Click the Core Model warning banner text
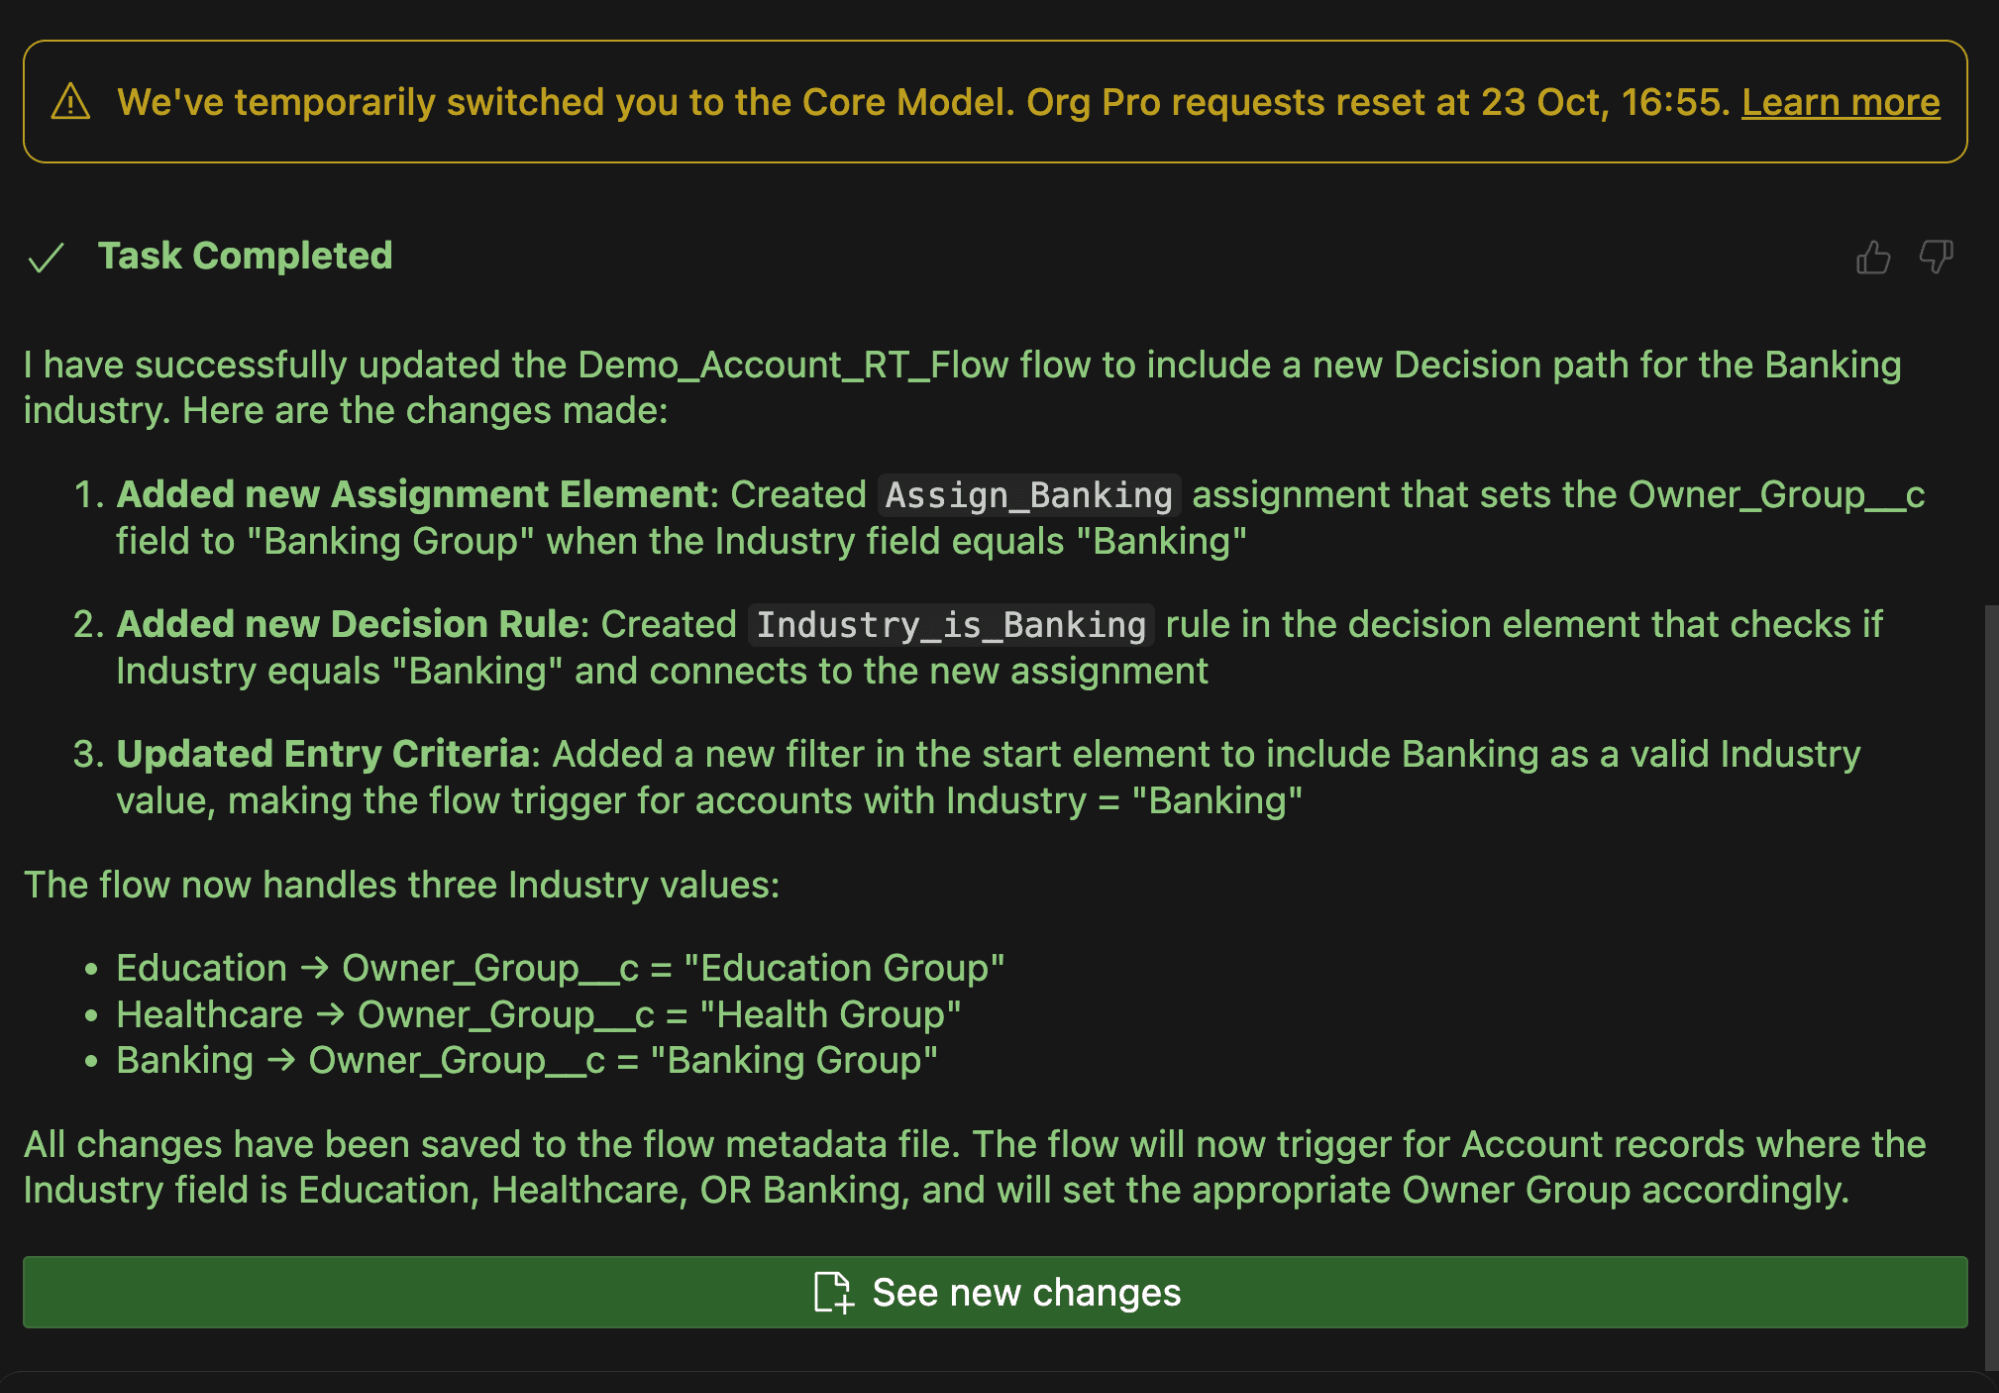This screenshot has height=1393, width=1999. coord(922,102)
